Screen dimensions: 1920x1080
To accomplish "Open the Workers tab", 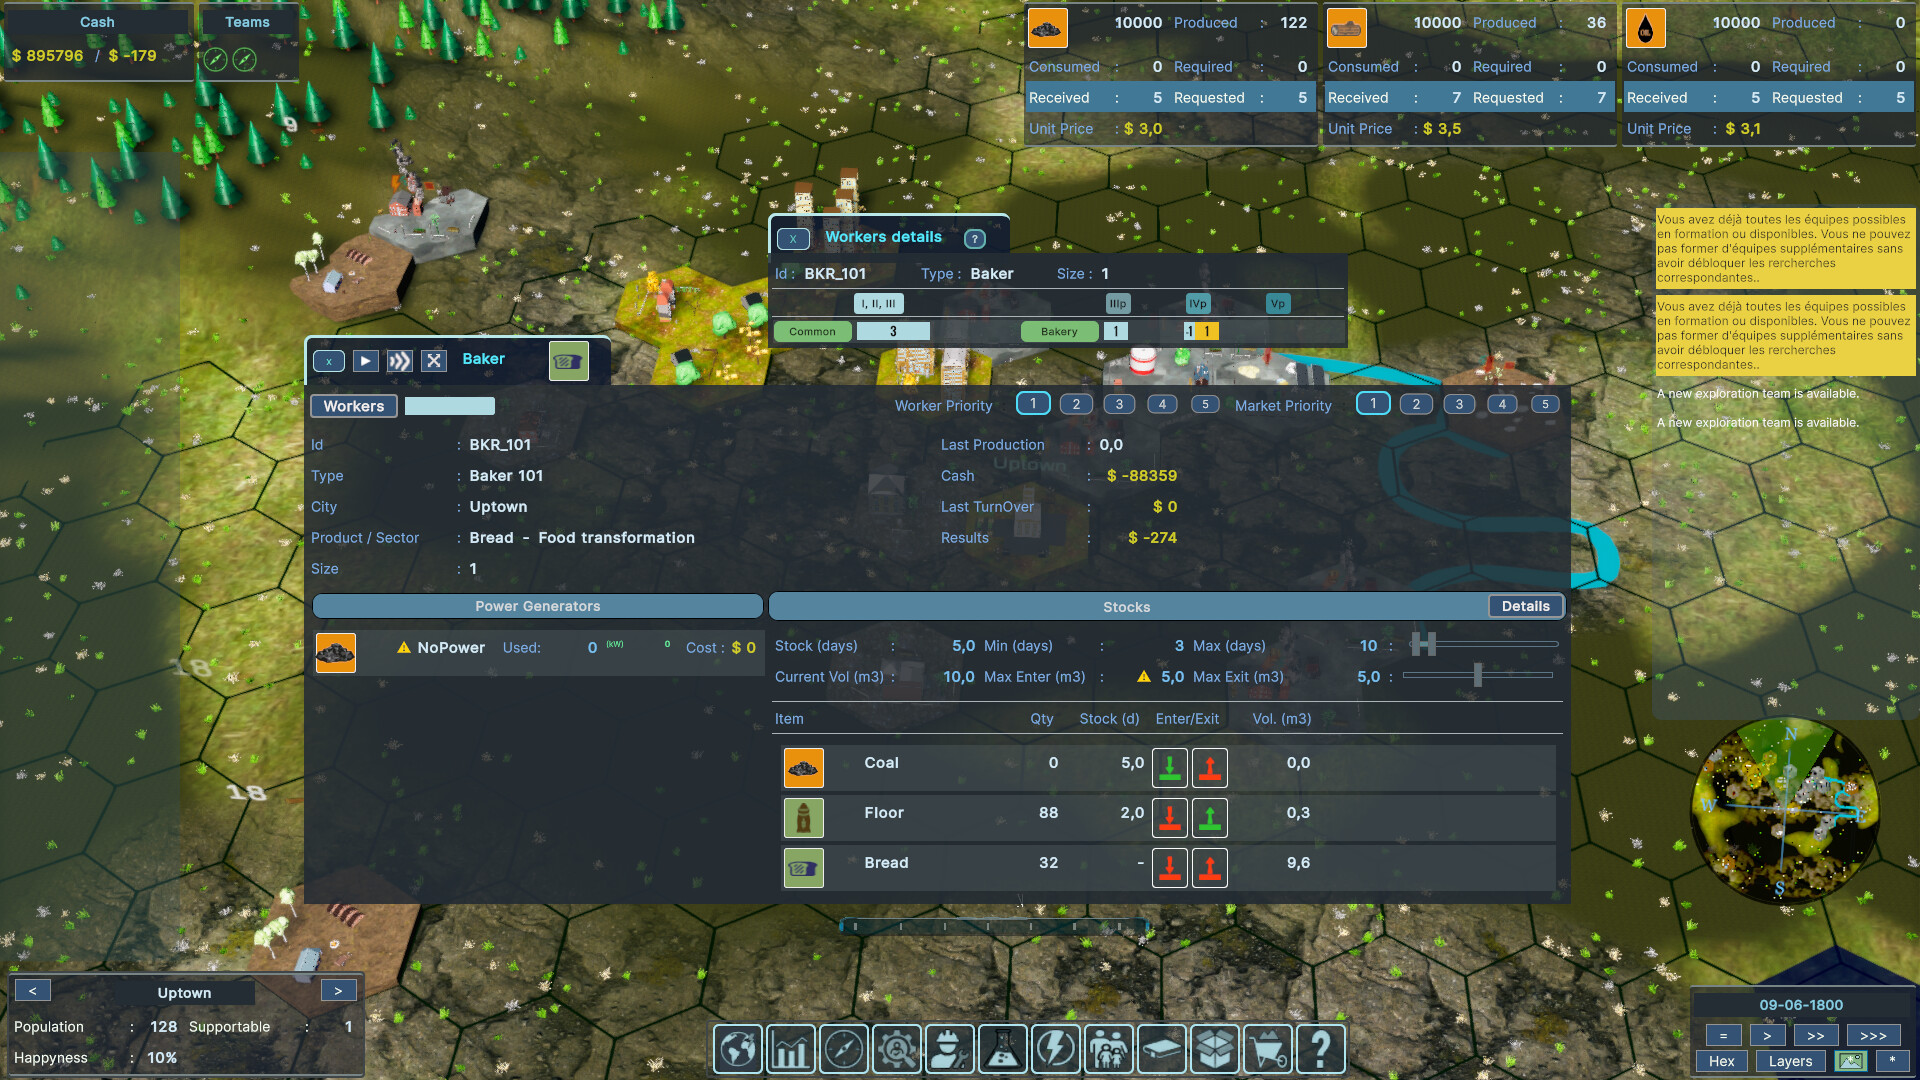I will [x=353, y=406].
